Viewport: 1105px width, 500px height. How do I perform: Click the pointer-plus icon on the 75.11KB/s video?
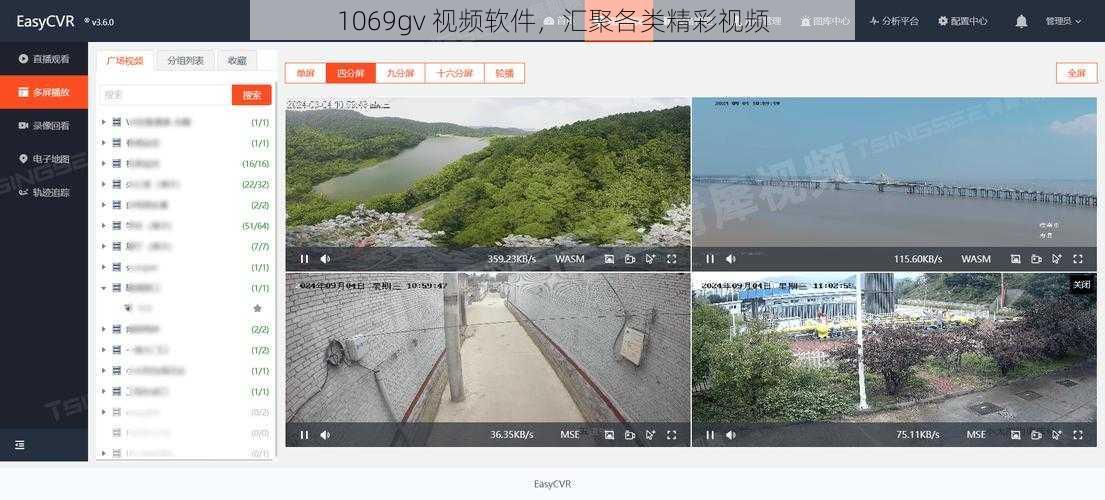click(x=1056, y=435)
